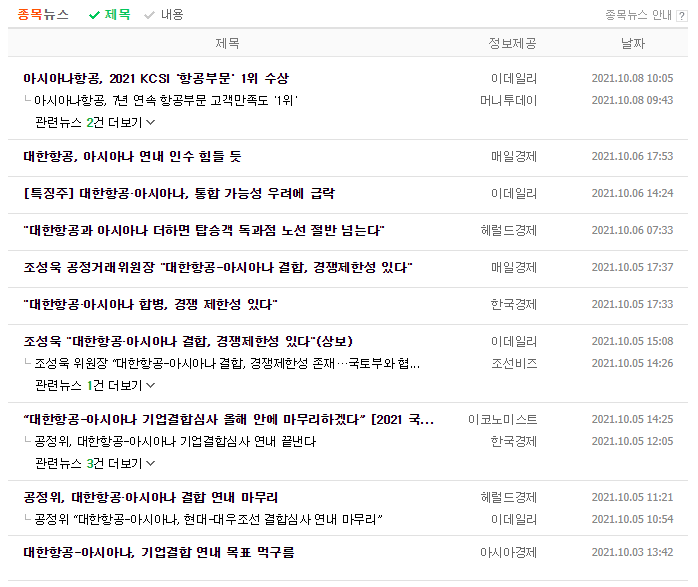This screenshot has width=698, height=587.
Task: Expand 관련뉴스 1건 더보기
Action: click(x=95, y=385)
